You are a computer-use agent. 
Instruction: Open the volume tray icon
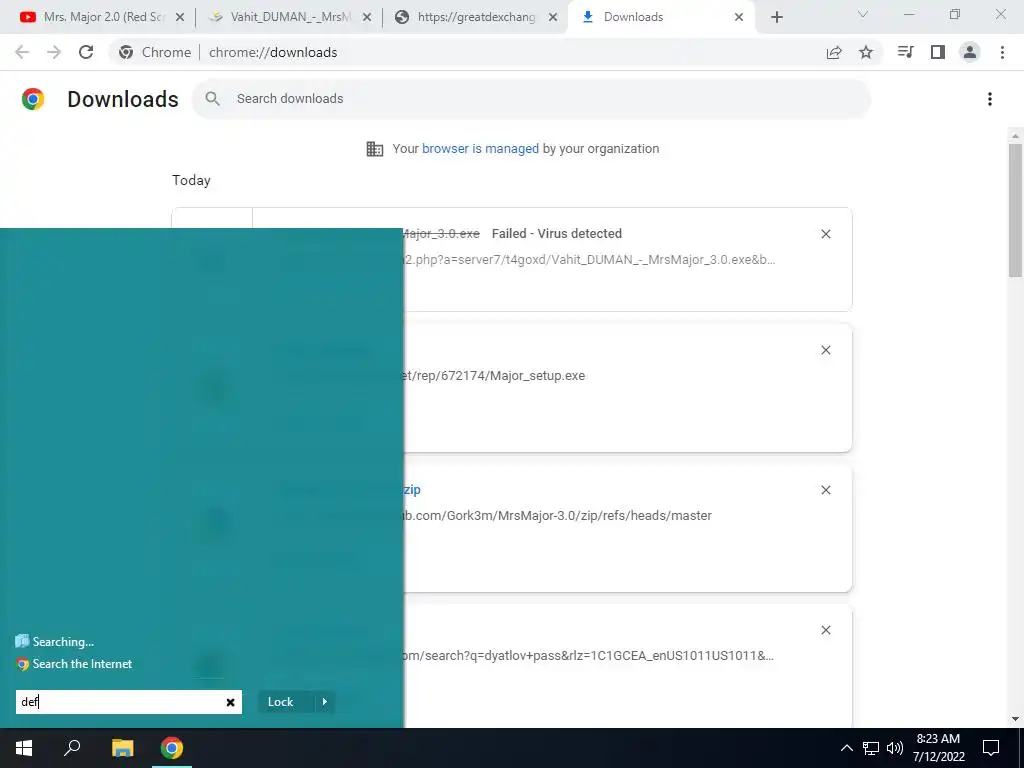[x=895, y=748]
